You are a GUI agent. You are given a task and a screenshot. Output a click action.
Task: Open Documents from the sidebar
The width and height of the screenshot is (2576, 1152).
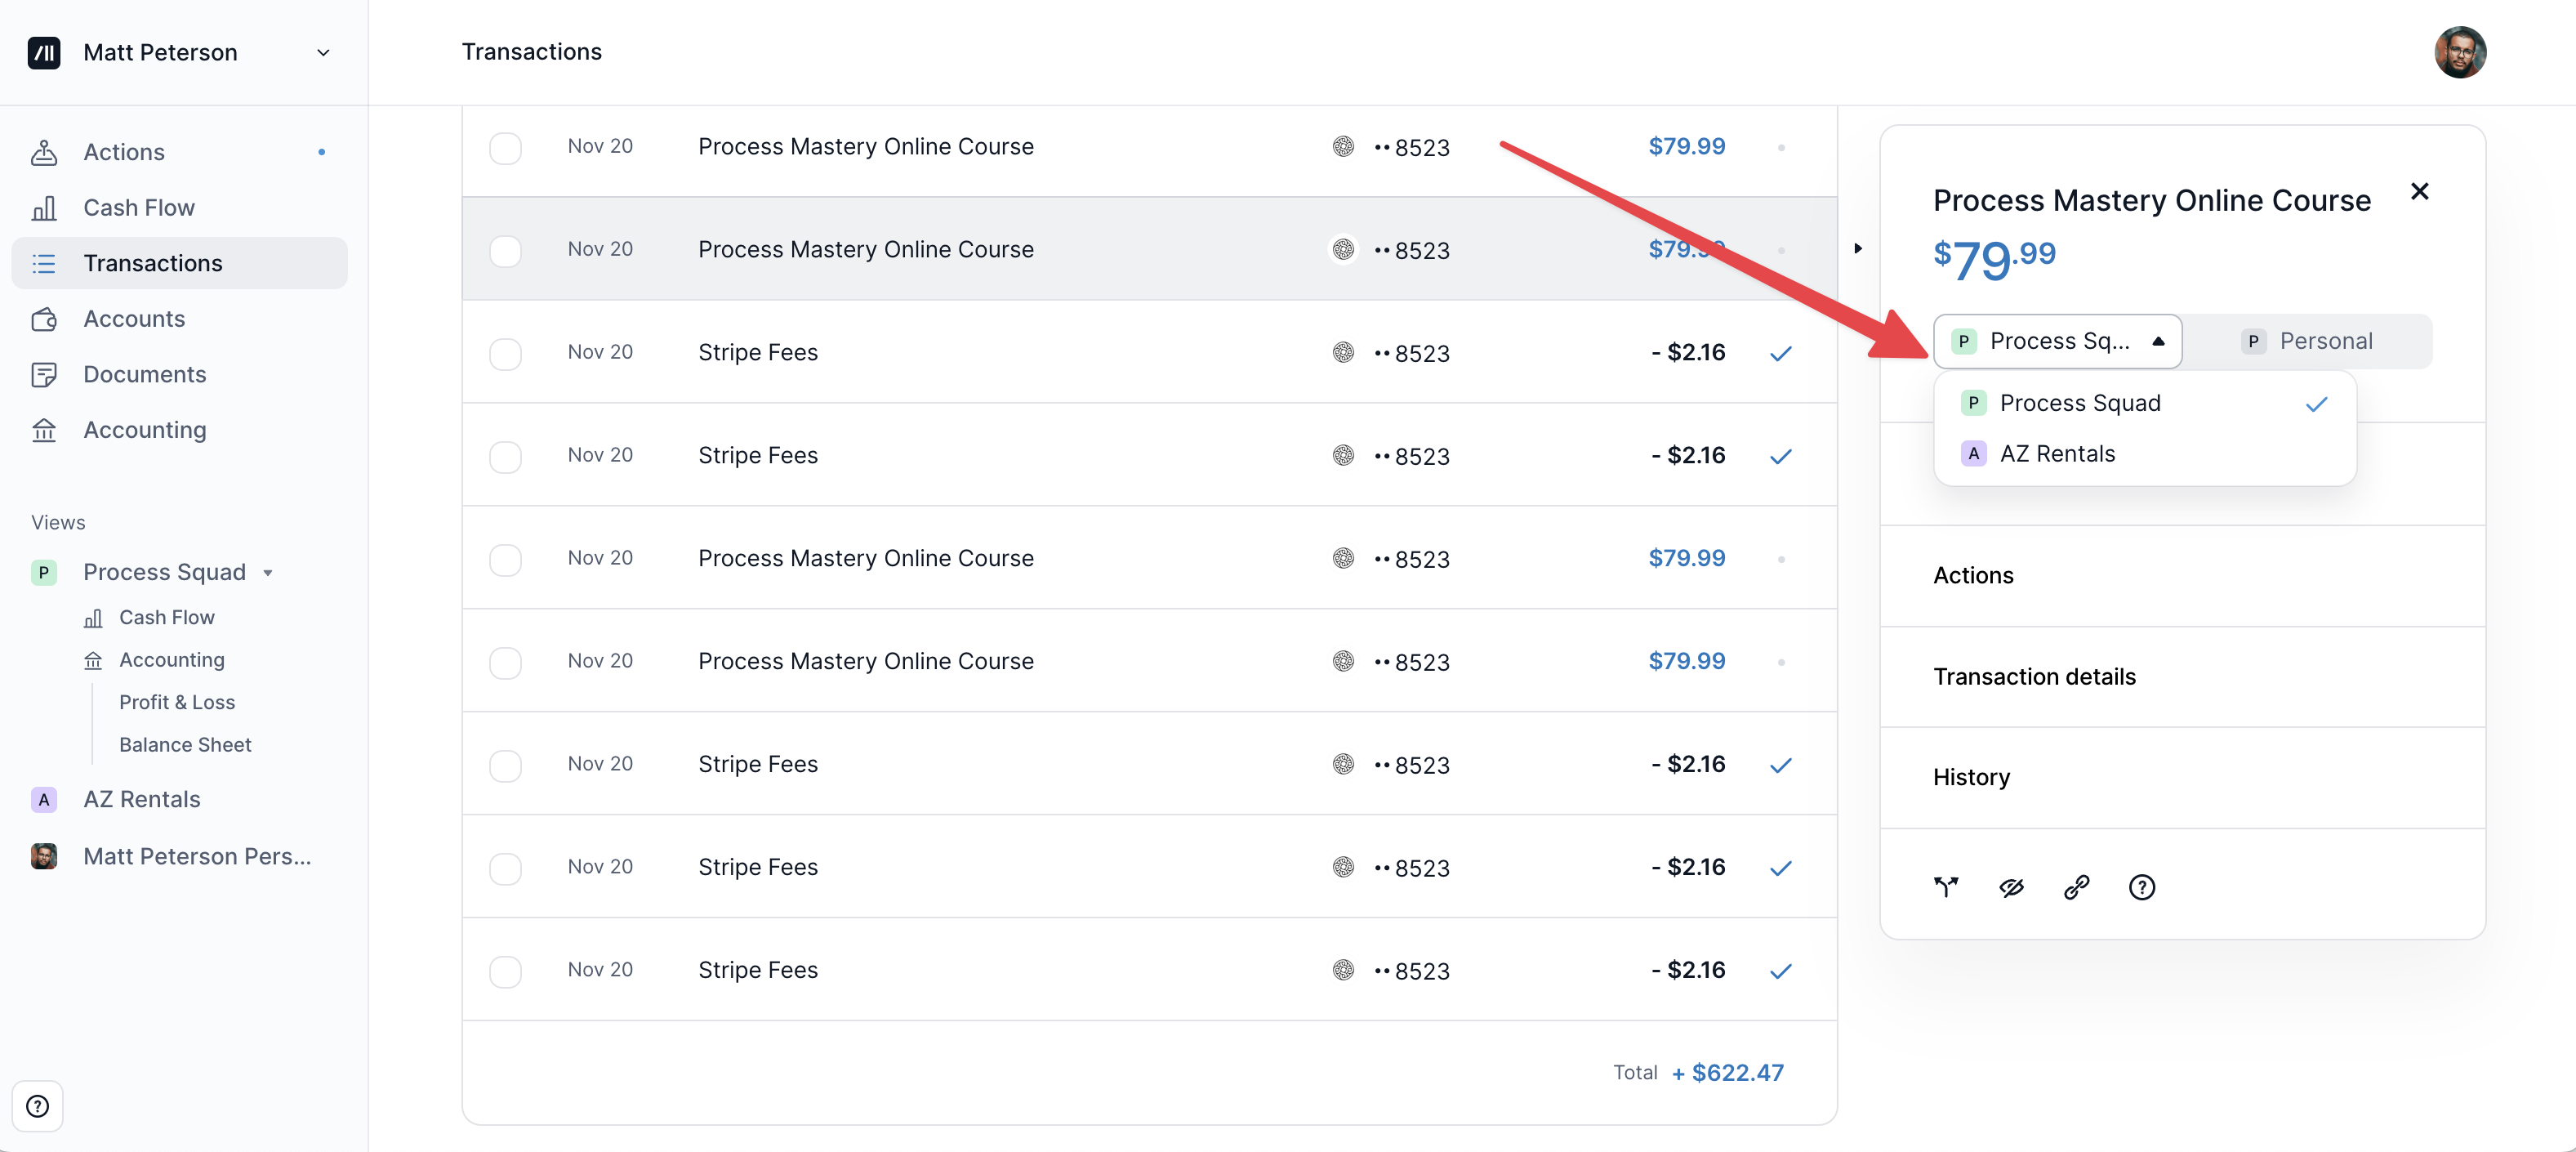click(x=144, y=374)
